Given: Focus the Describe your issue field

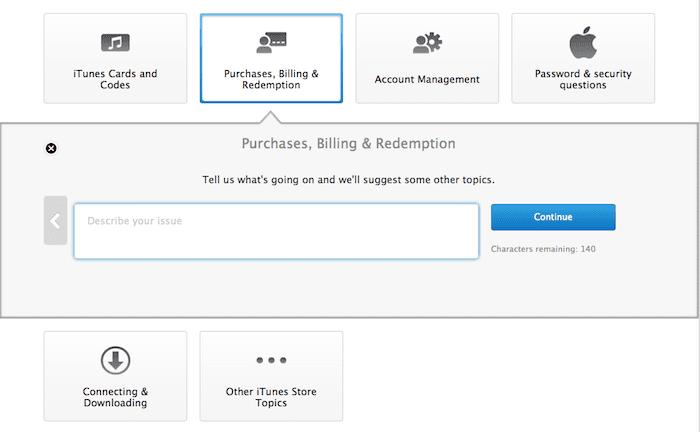Looking at the screenshot, I should coord(276,231).
